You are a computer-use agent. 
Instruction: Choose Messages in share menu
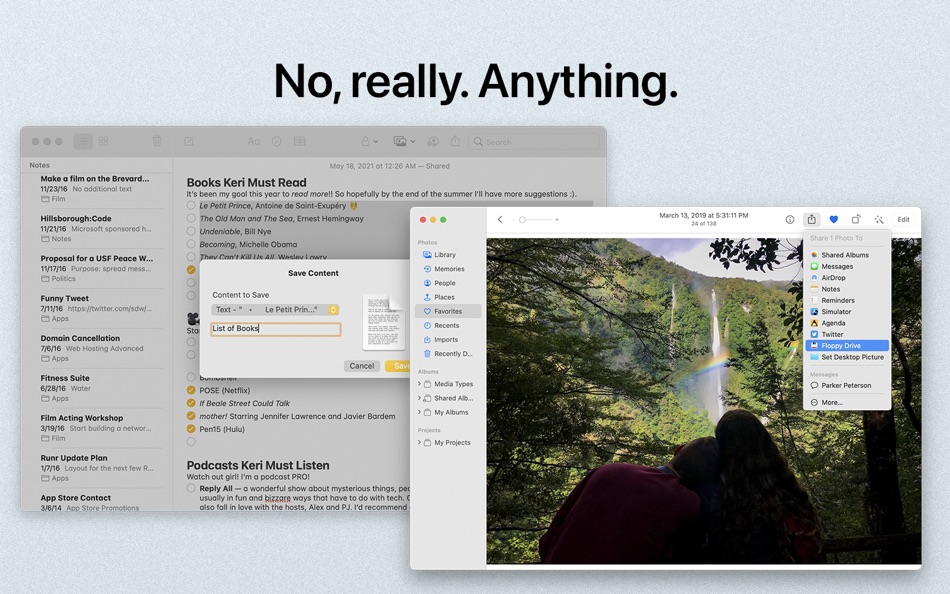tap(845, 266)
